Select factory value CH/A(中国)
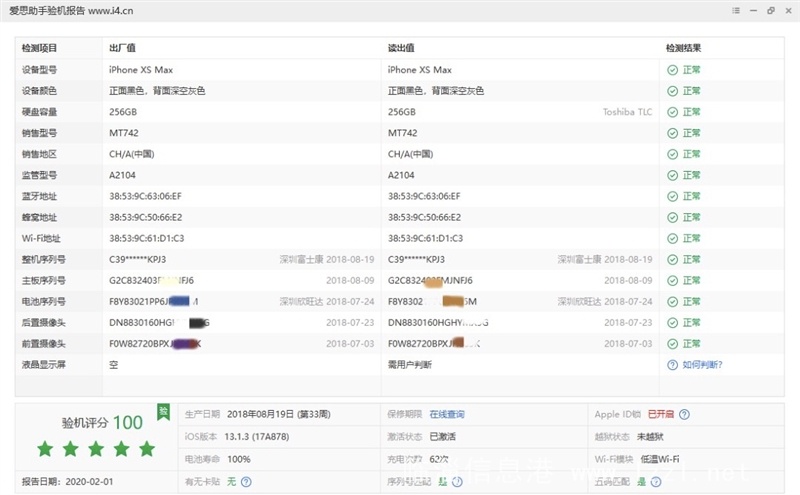 pos(132,154)
